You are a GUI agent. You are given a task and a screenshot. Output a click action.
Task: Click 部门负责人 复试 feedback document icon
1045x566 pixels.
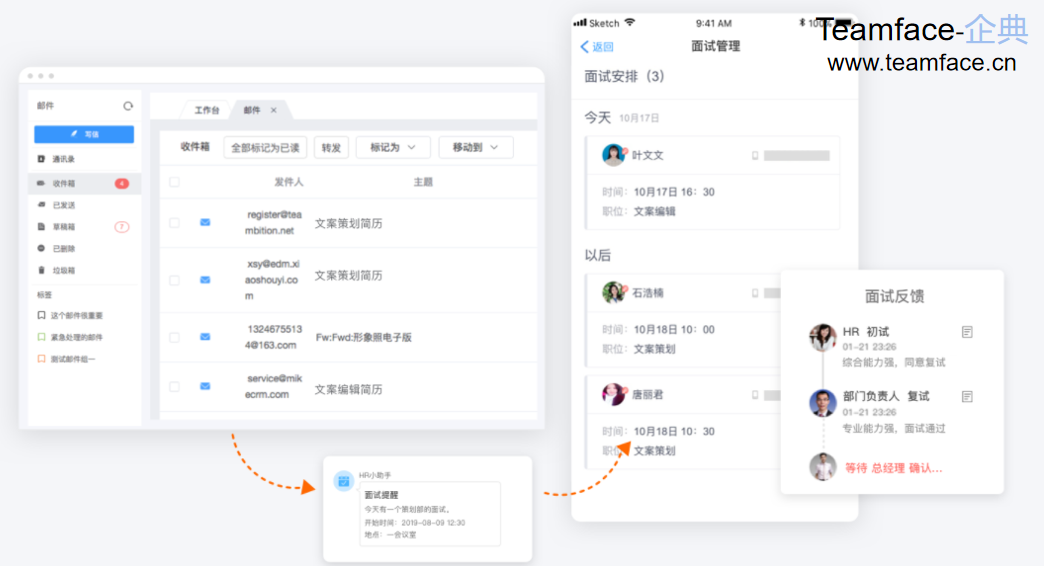(x=968, y=397)
